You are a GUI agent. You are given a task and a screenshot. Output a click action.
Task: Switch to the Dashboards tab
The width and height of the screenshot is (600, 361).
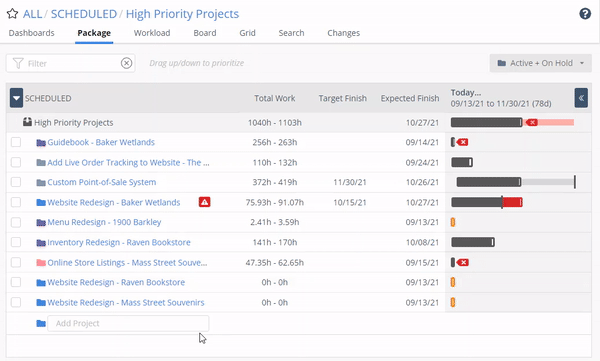(31, 33)
